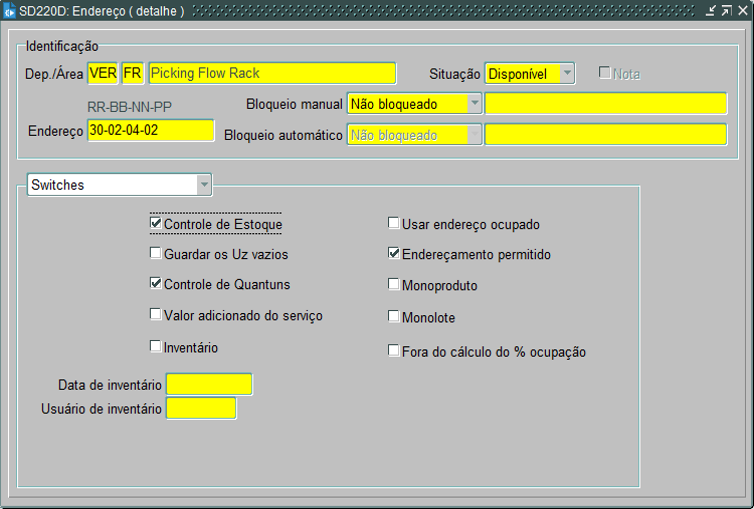Screen dimensions: 754x509
Task: Maximize the Endereço detalhe window
Action: pos(727,11)
